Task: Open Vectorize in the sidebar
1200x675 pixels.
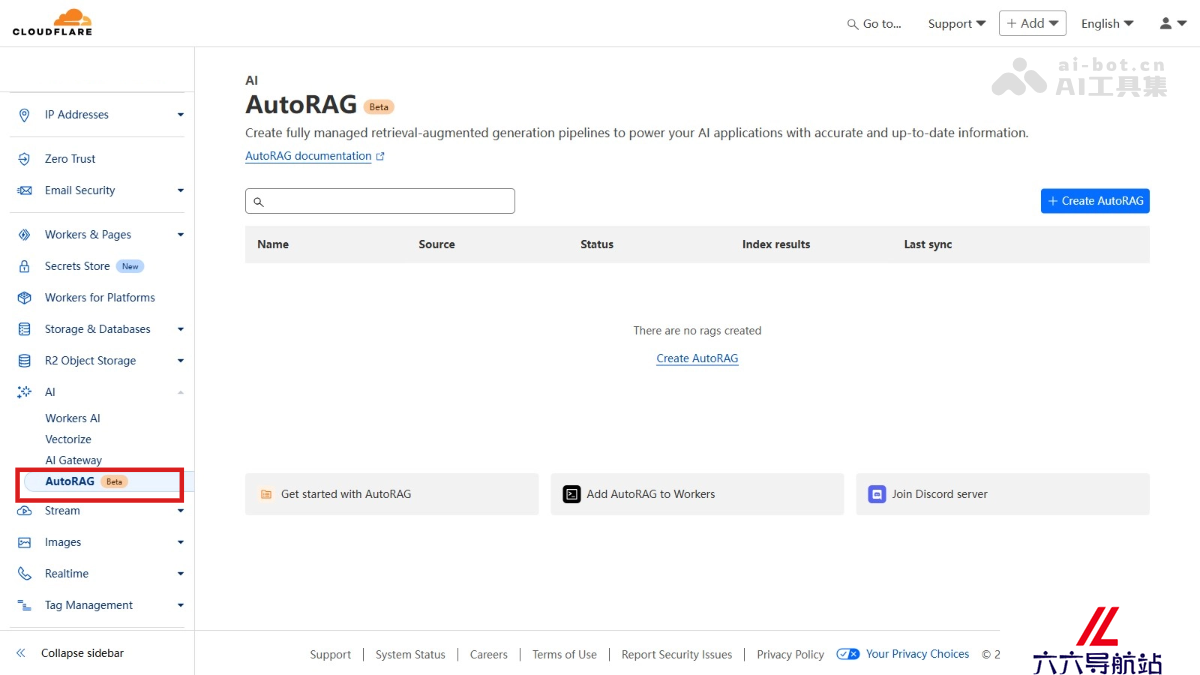Action: tap(68, 439)
